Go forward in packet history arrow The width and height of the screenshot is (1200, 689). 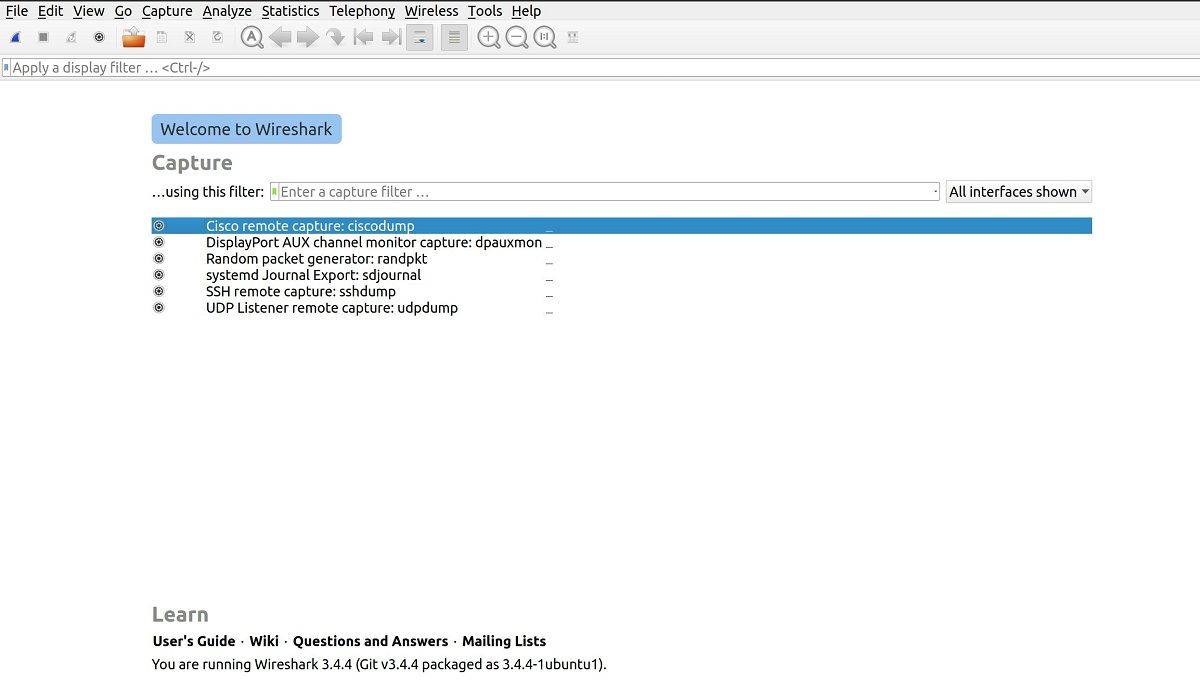point(308,38)
